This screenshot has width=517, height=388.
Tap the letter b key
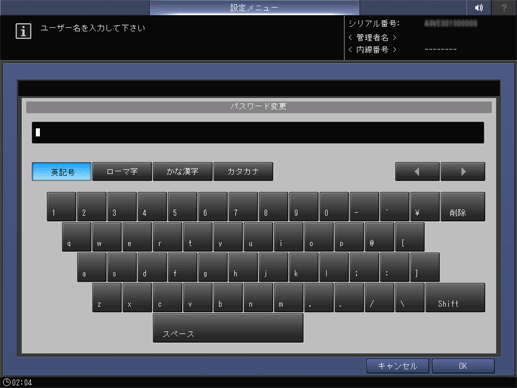click(228, 298)
